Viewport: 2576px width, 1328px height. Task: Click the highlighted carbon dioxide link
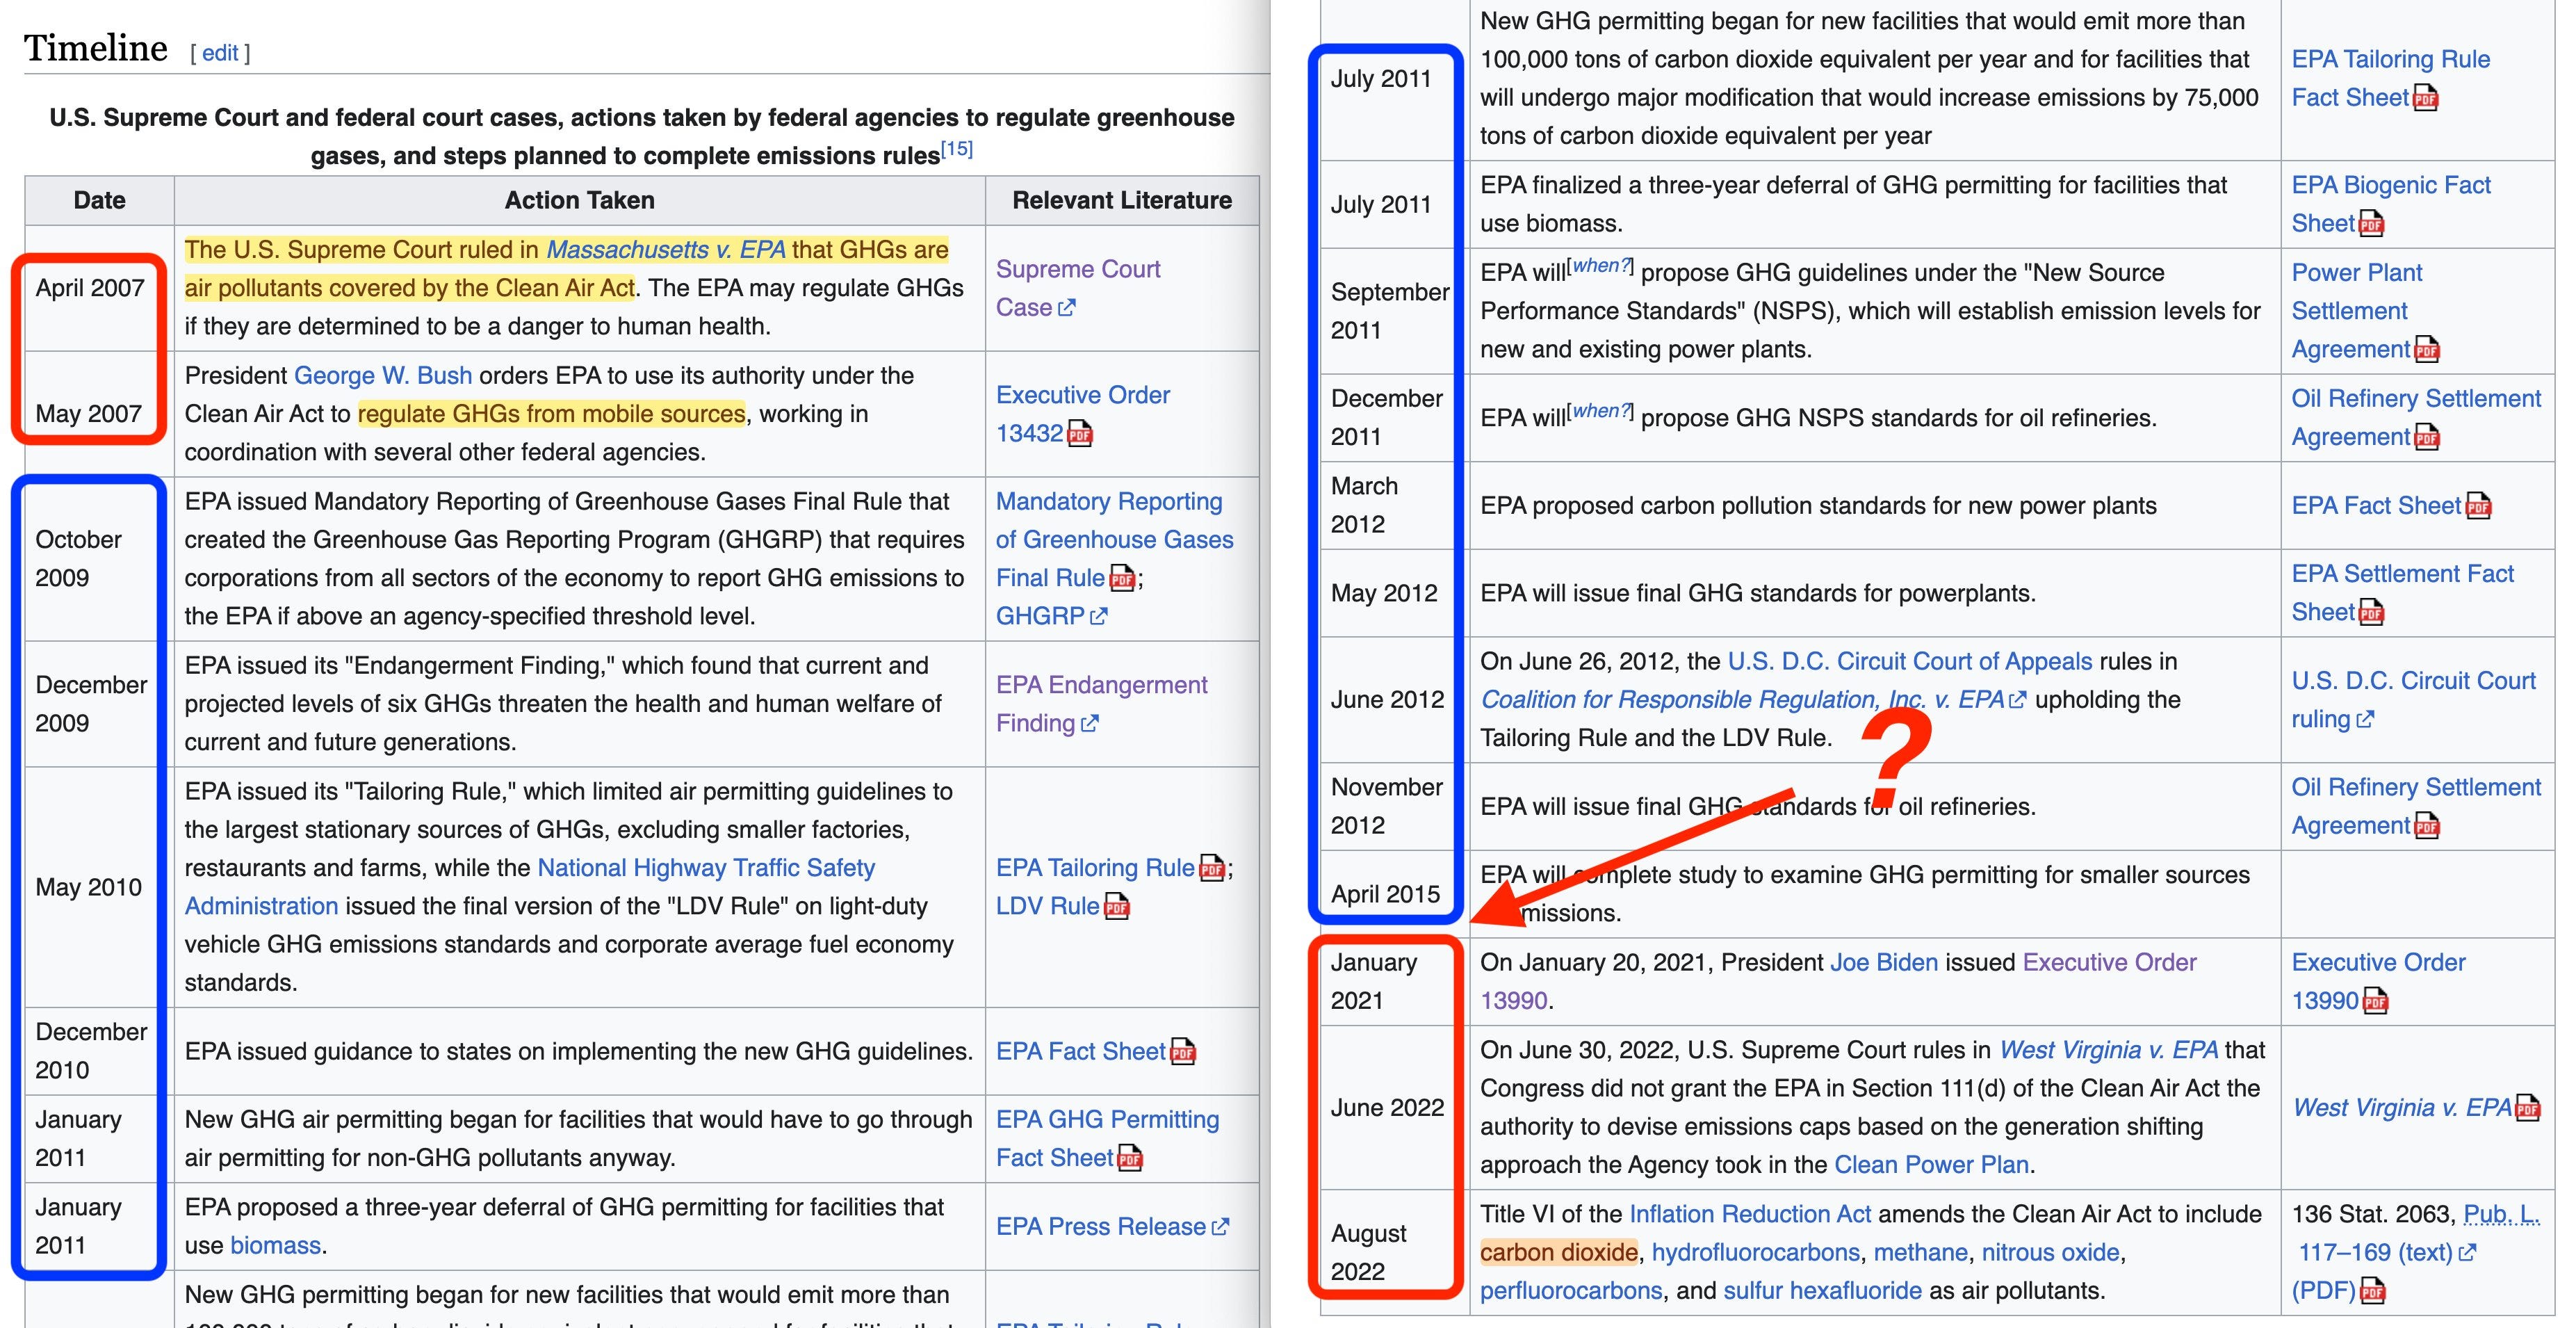click(x=1559, y=1253)
